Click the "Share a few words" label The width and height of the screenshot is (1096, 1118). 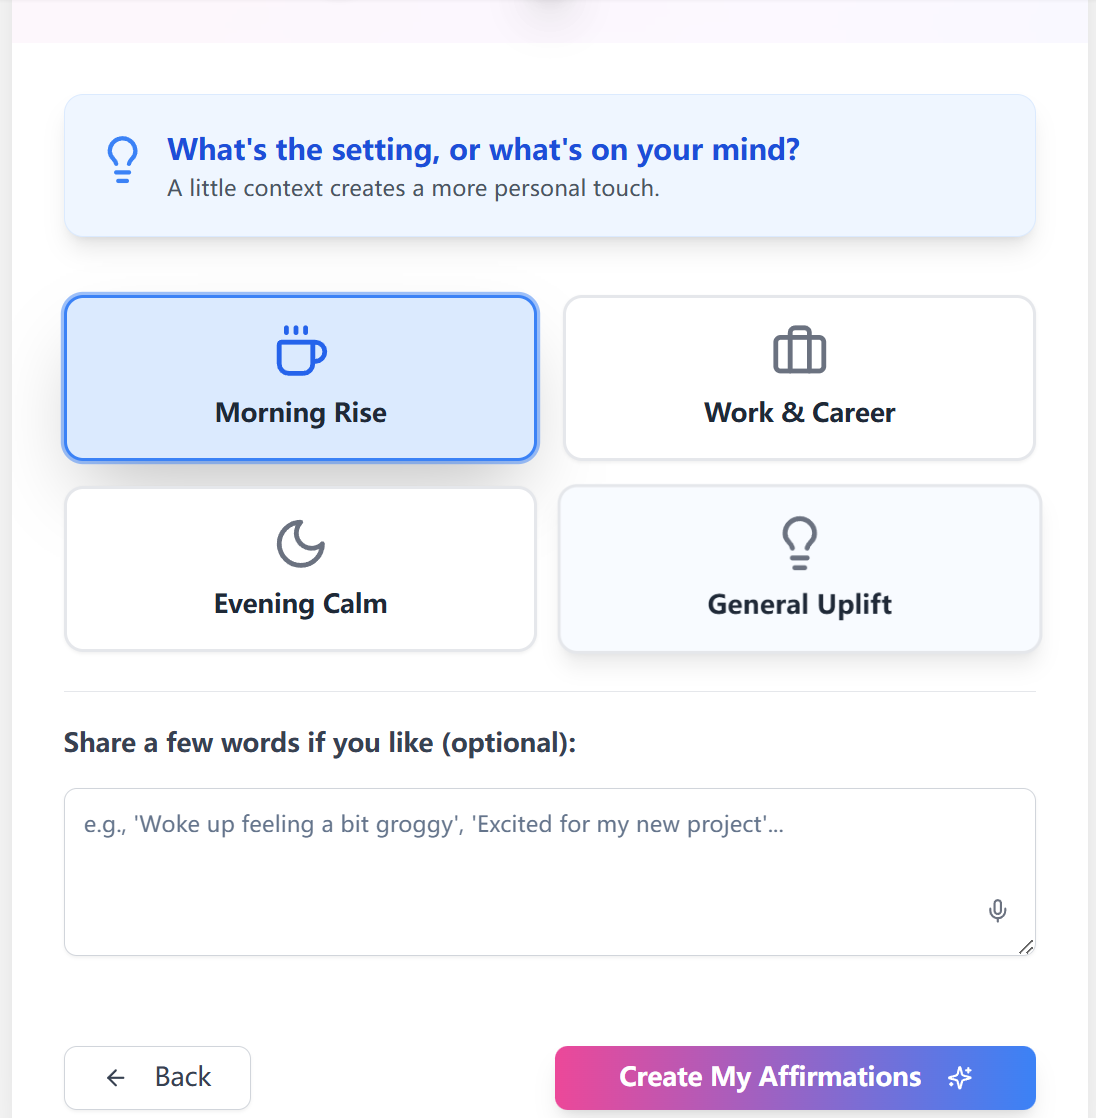[x=320, y=743]
